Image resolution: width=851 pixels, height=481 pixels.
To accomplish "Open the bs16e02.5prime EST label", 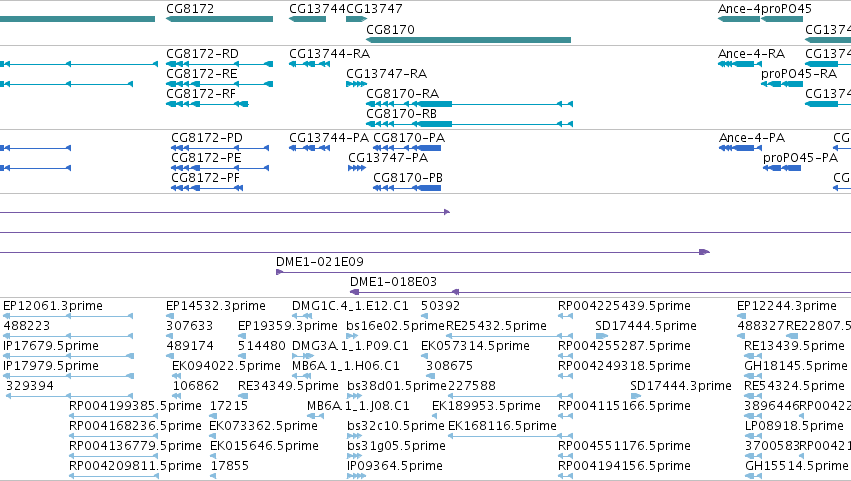I will point(396,326).
